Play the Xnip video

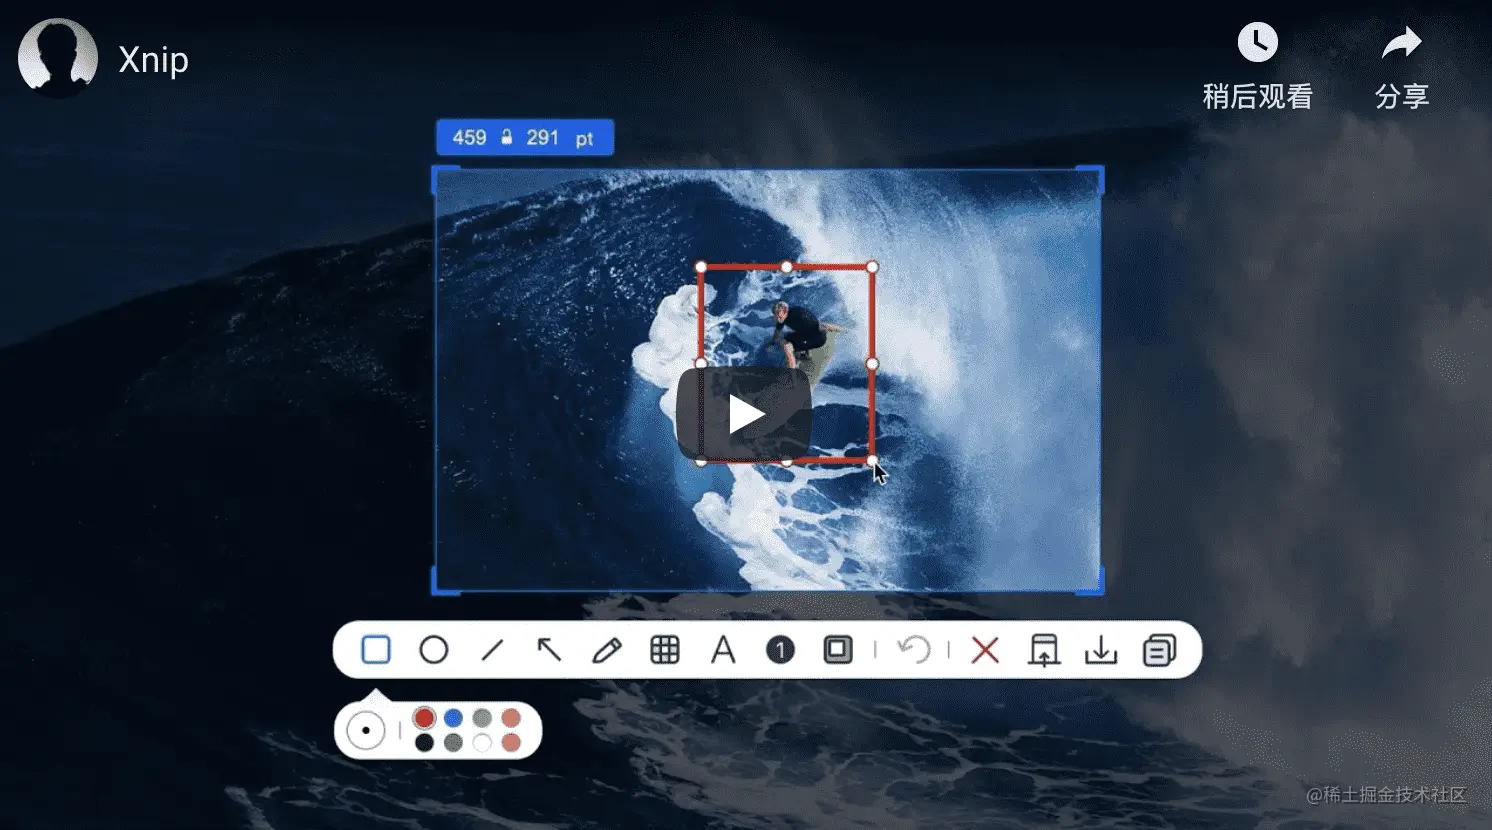point(744,414)
